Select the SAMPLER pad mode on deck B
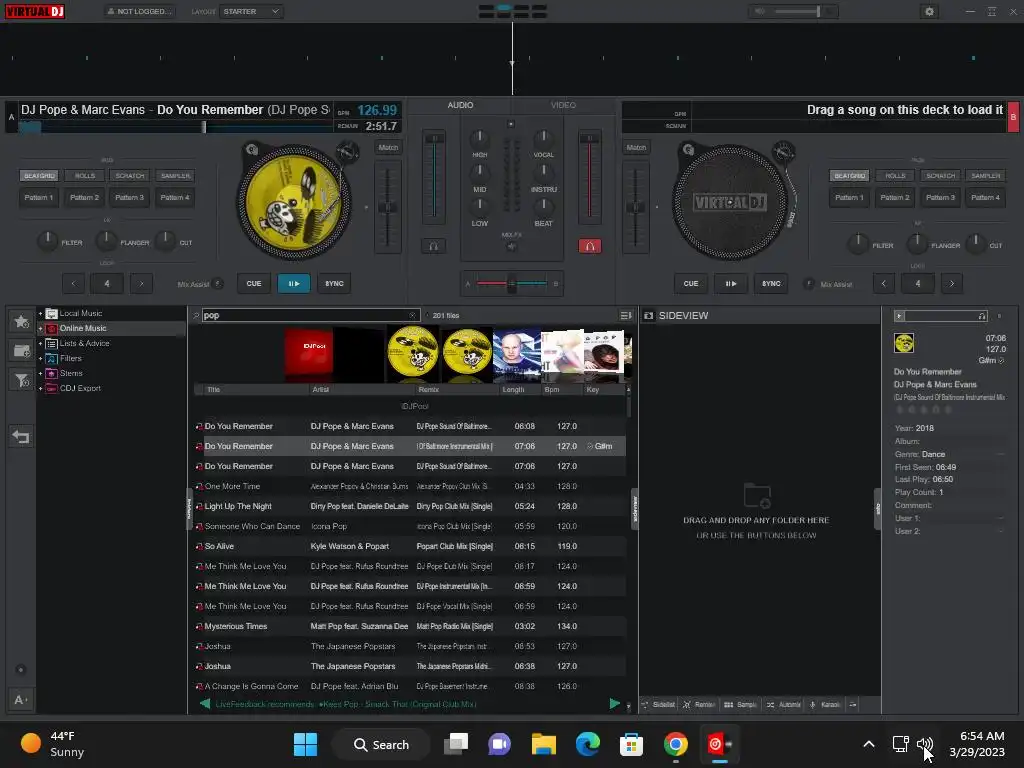The height and width of the screenshot is (768, 1024). tap(985, 176)
